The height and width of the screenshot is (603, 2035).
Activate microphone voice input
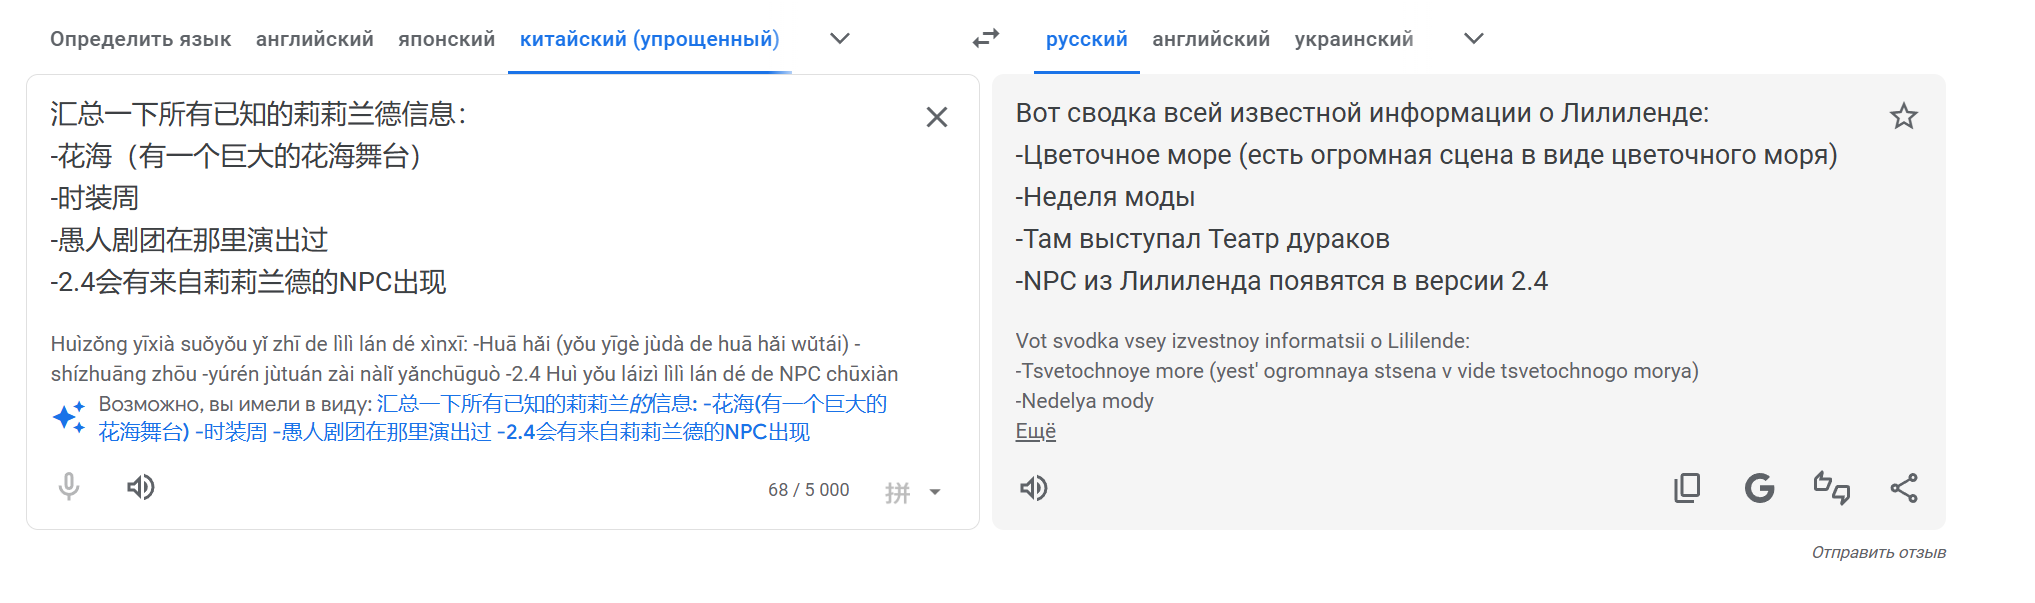pyautogui.click(x=69, y=487)
